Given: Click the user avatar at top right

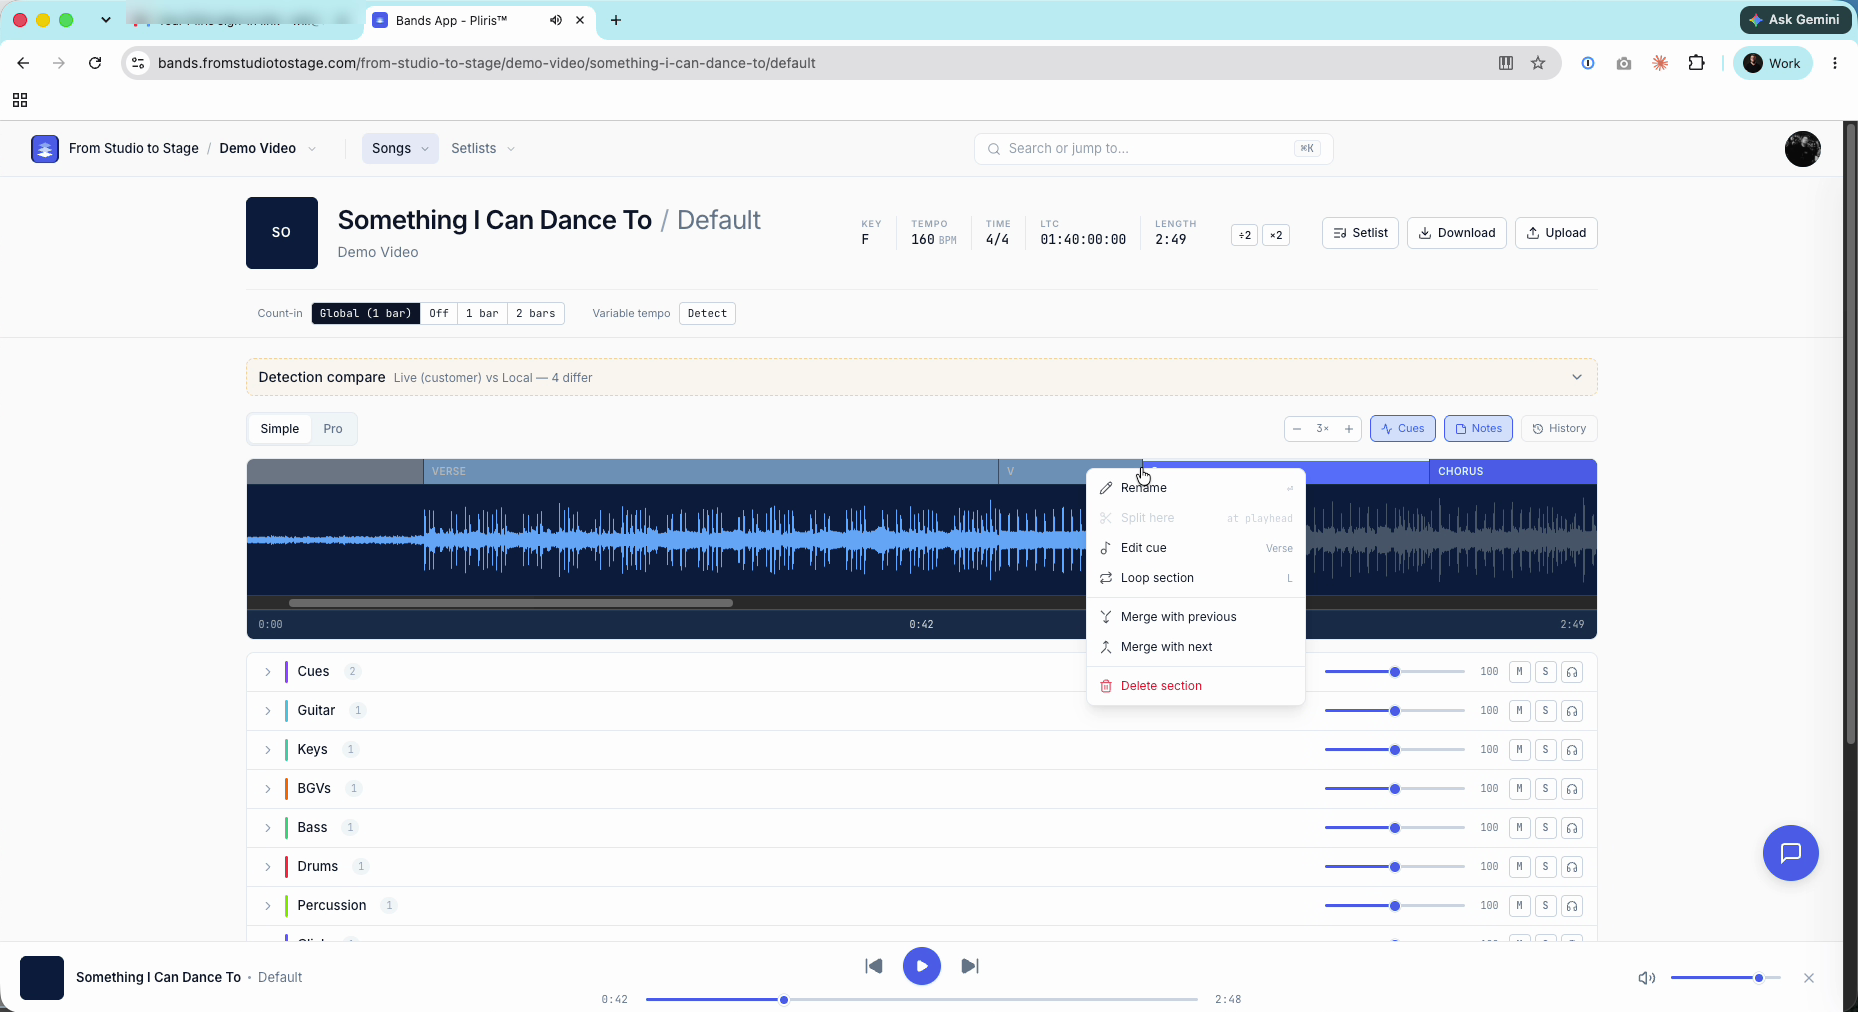Looking at the screenshot, I should coord(1802,149).
